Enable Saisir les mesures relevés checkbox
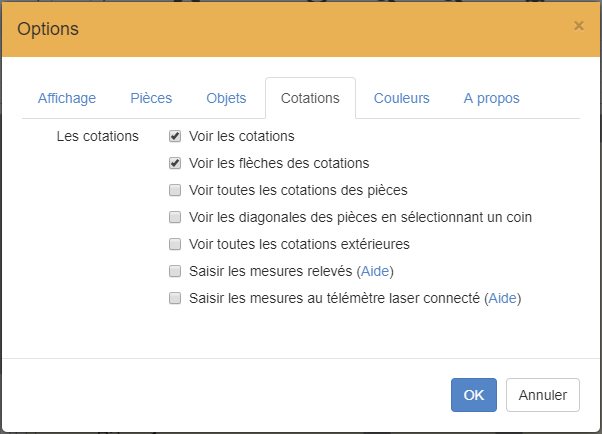602x434 pixels. pyautogui.click(x=175, y=271)
